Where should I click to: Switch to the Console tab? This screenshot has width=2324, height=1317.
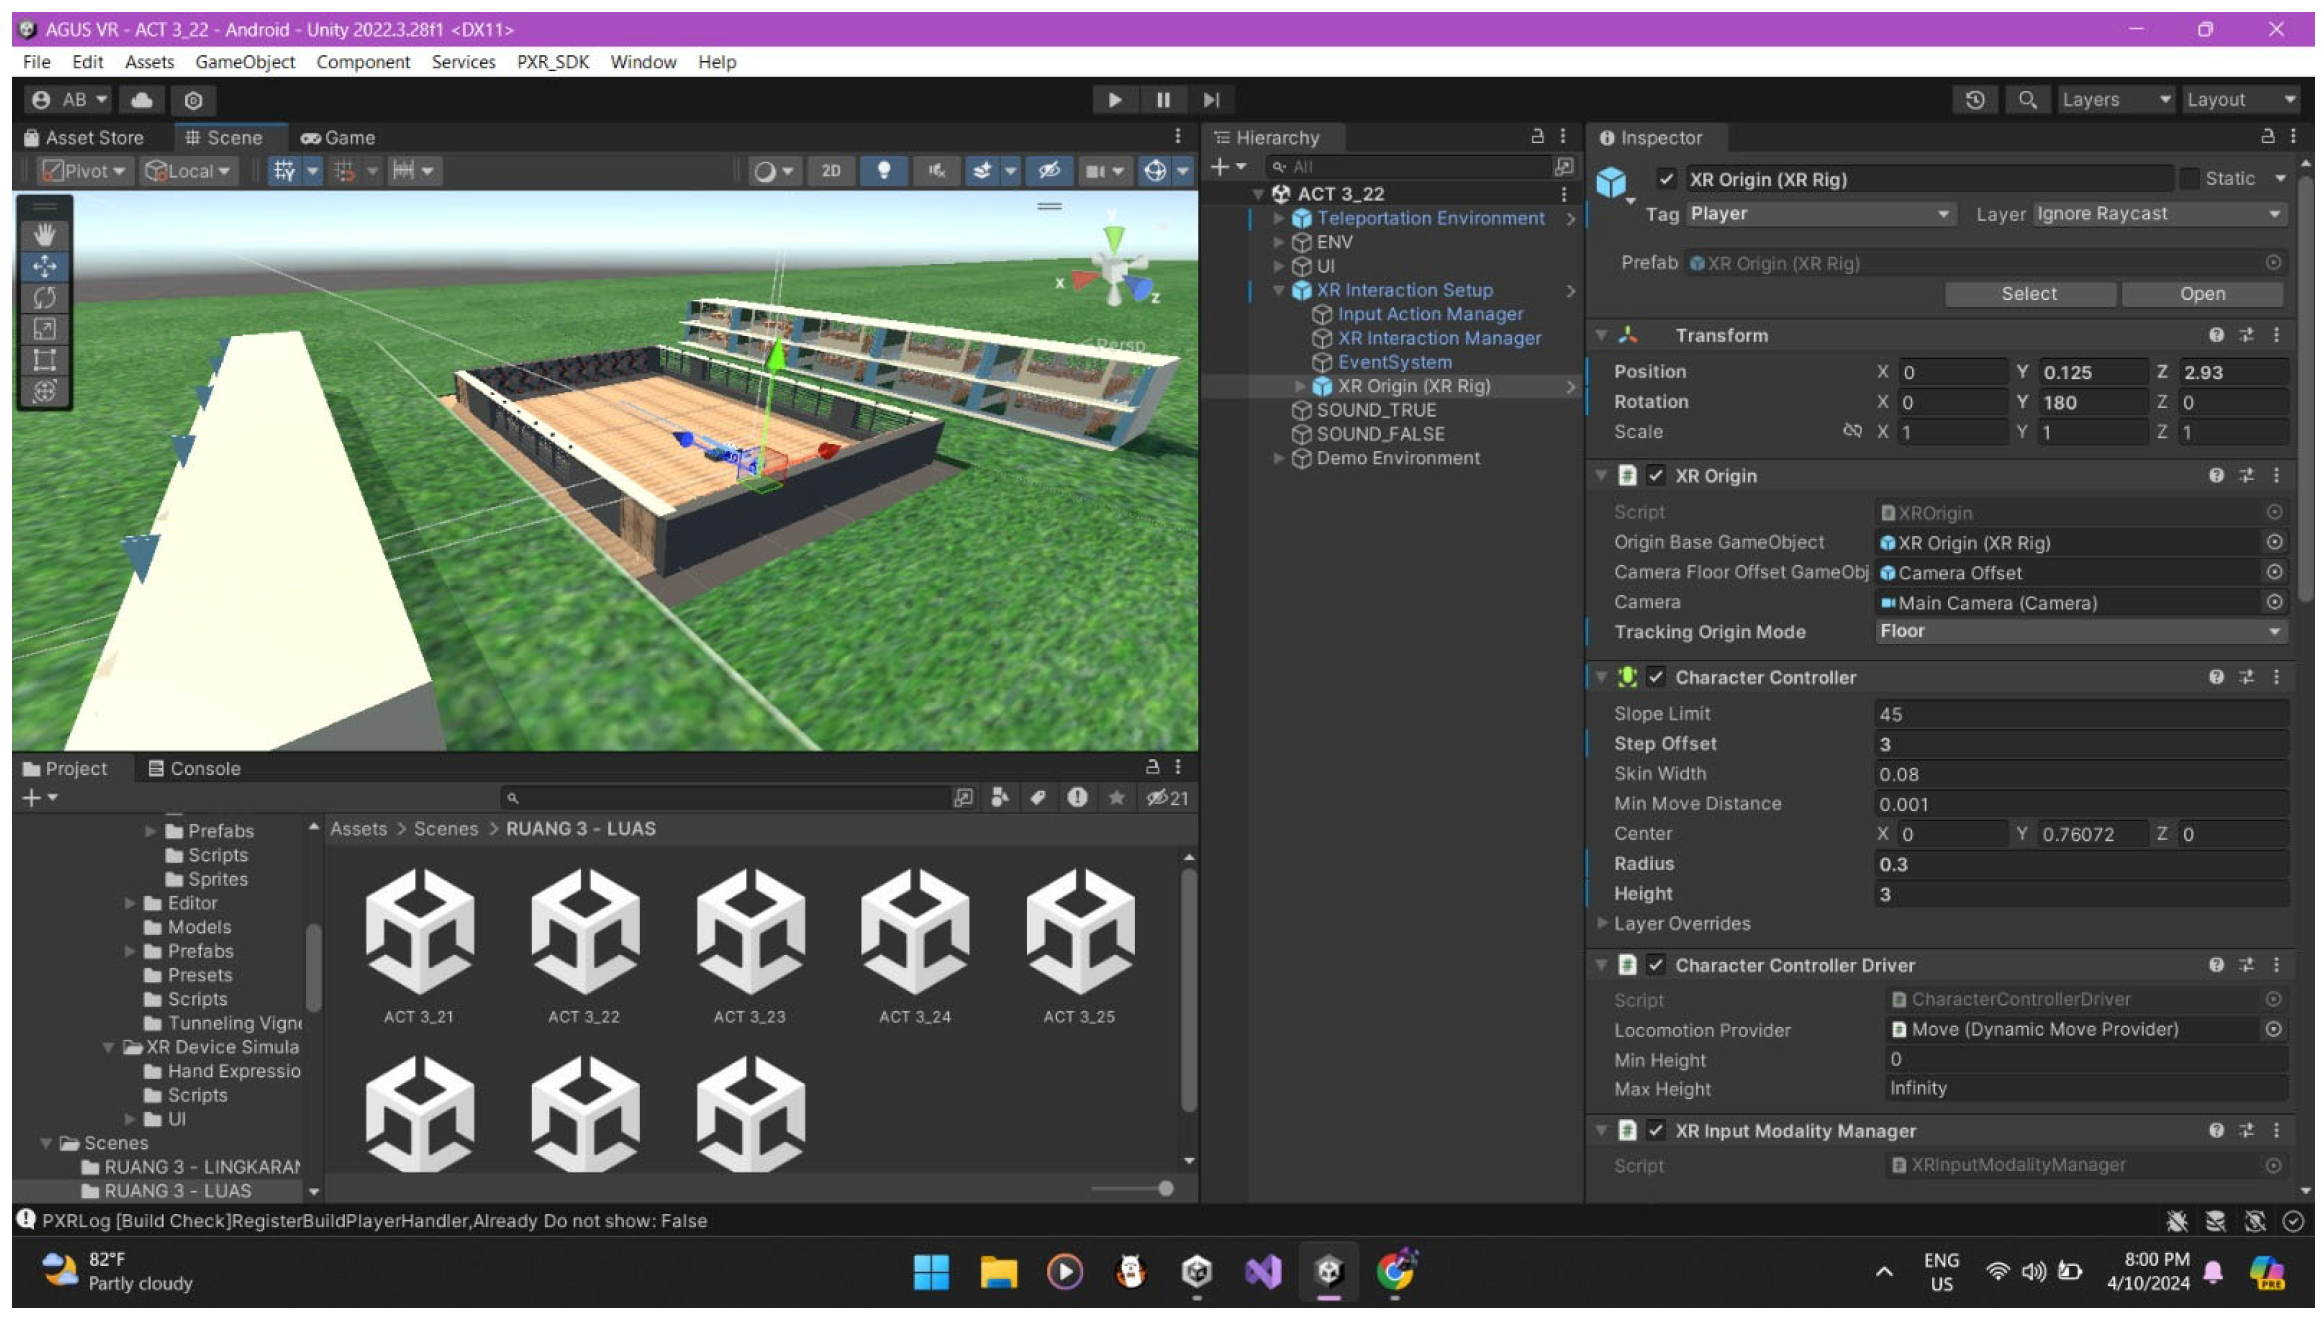coord(194,768)
